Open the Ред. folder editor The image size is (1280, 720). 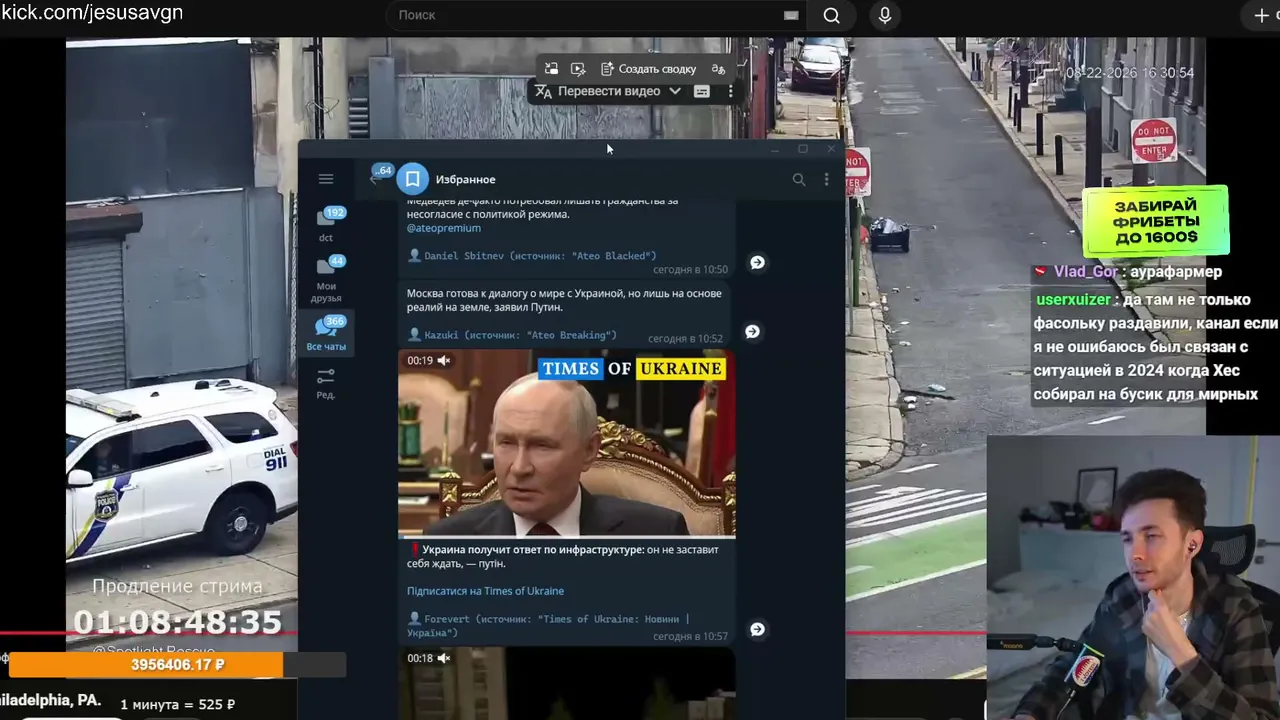coord(326,384)
